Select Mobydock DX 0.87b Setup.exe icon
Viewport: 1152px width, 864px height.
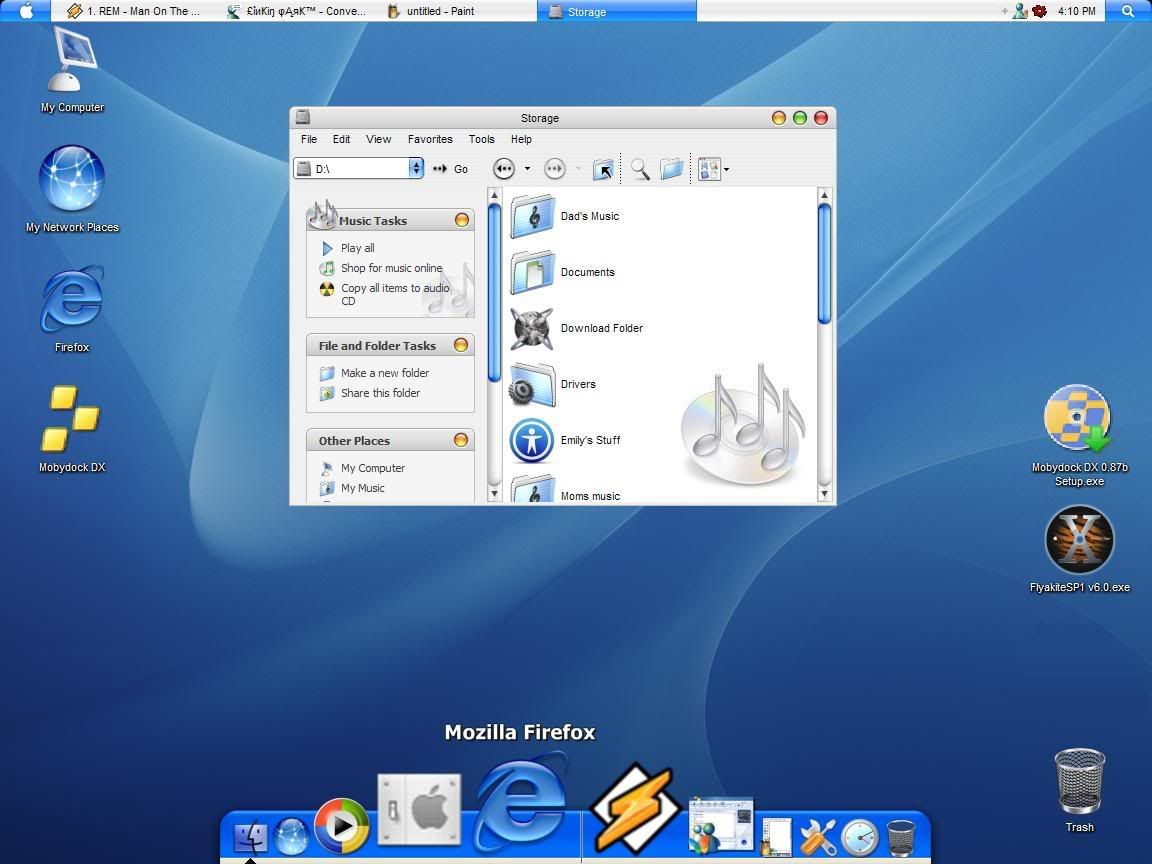pos(1078,417)
